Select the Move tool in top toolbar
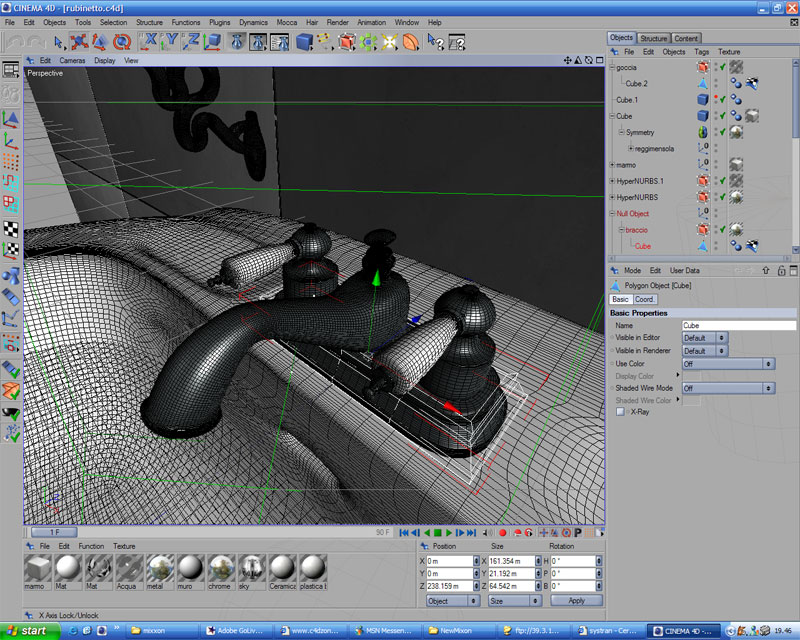Screen dimensions: 800x640 click(x=79, y=42)
